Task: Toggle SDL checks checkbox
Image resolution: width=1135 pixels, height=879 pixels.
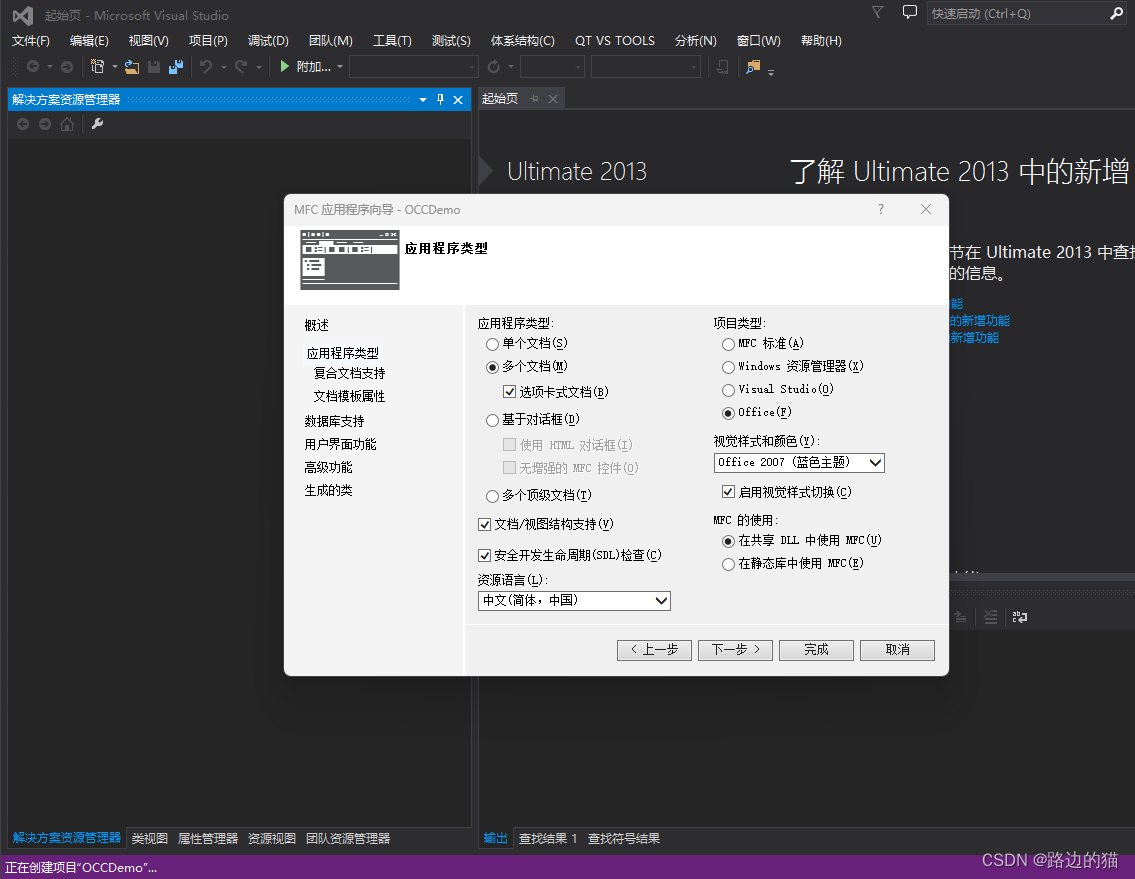Action: click(x=485, y=555)
